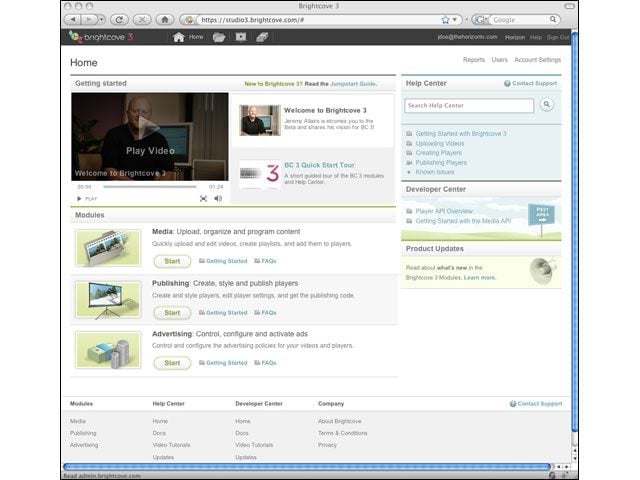Open the Advertising module icon in header
This screenshot has height=480, width=640.
262,37
